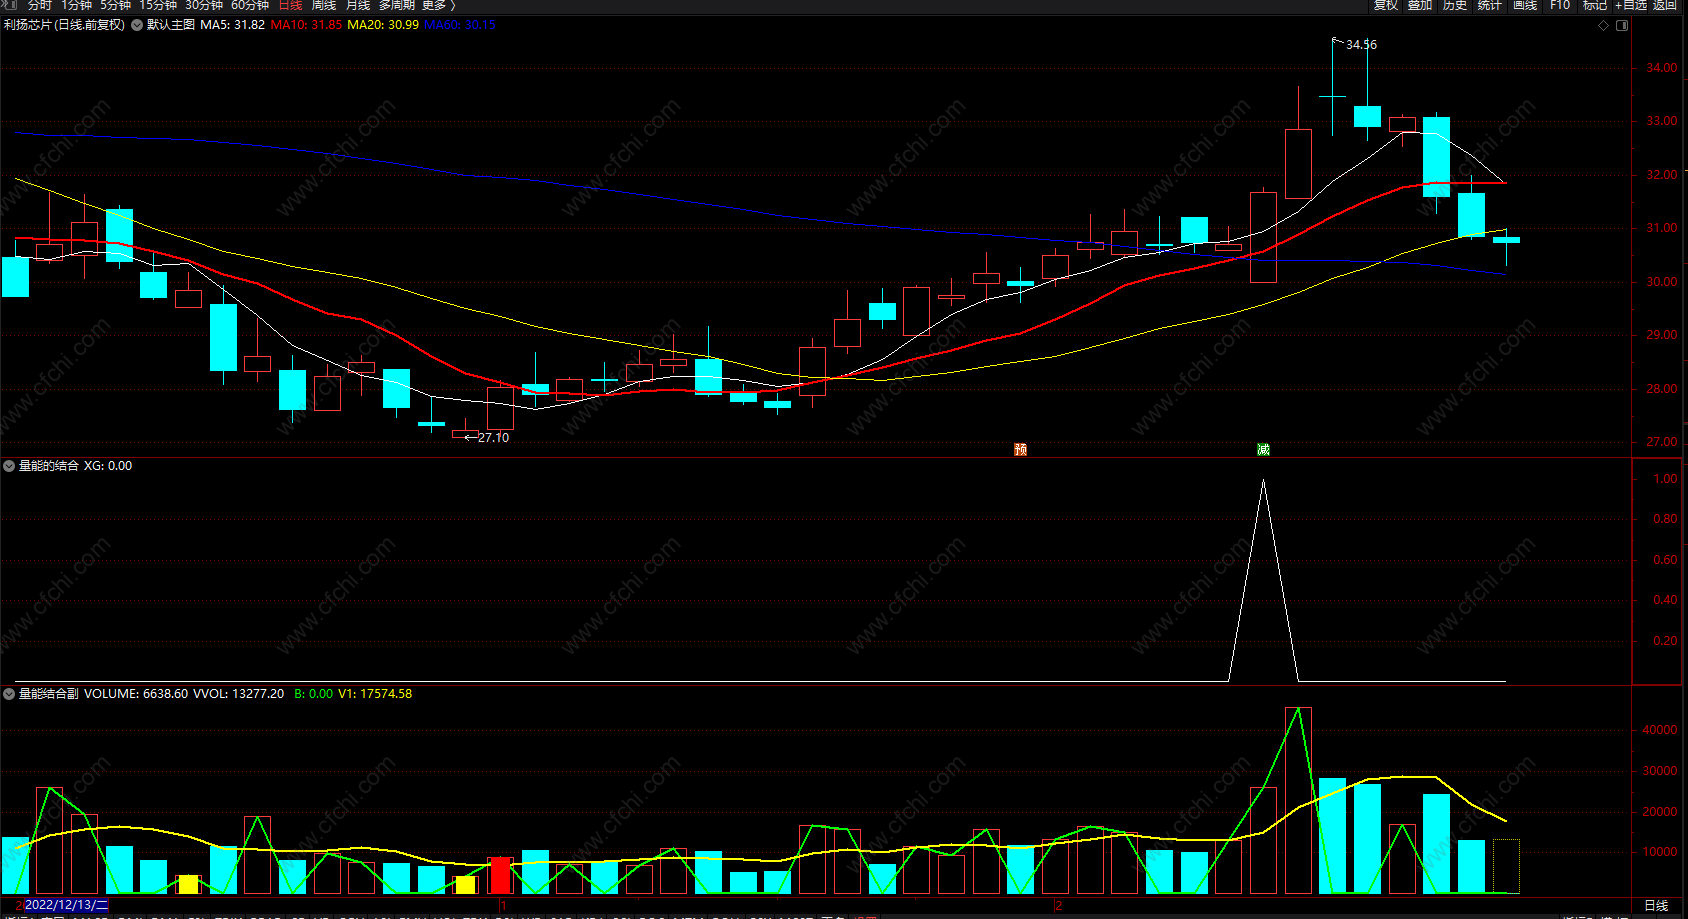Click the 减 reduction marker on the chart
1688x919 pixels.
(1263, 449)
